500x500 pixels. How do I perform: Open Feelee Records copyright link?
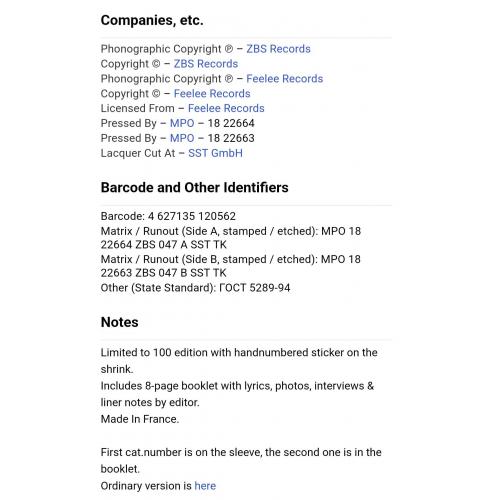coord(212,94)
